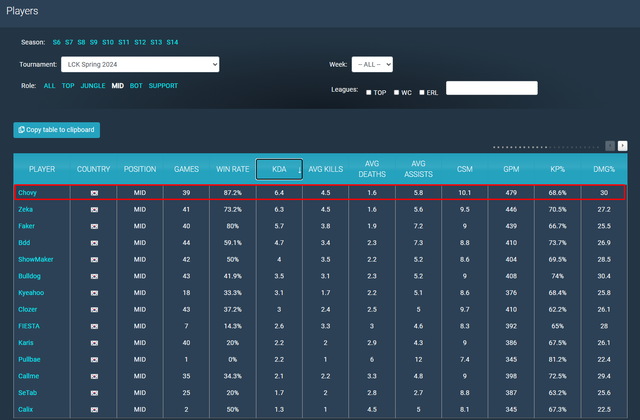
Task: Sort table by POSITION column header
Action: point(140,169)
